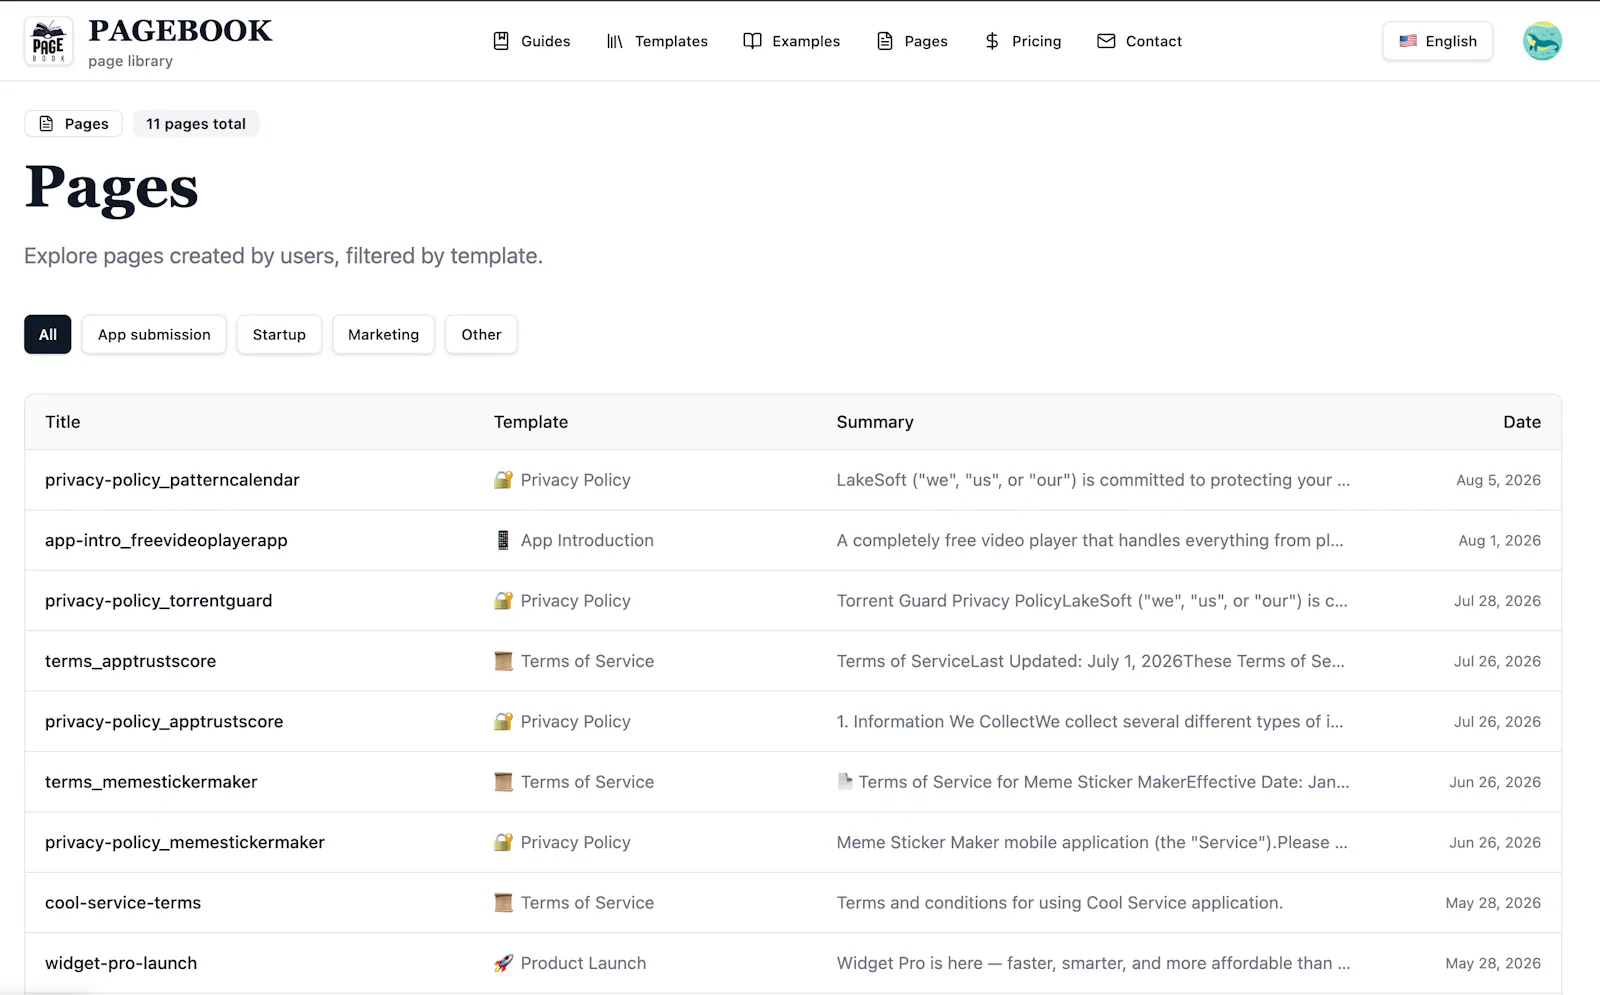The image size is (1600, 995).
Task: Click the Templates library icon
Action: click(x=615, y=41)
